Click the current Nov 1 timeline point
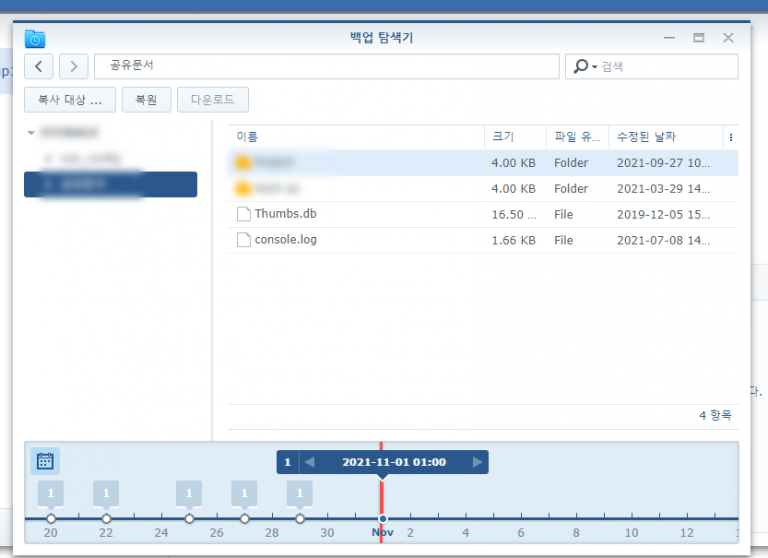 point(383,518)
